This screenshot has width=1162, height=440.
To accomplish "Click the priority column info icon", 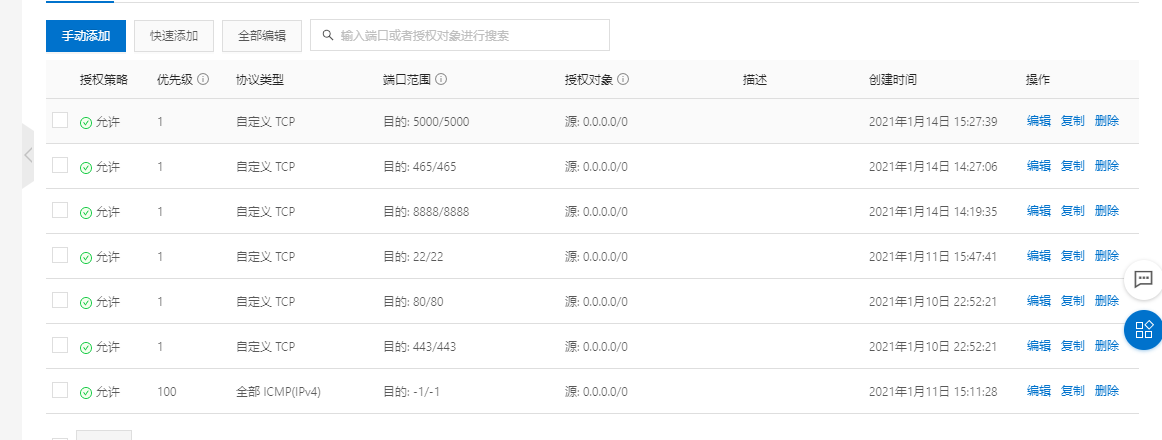I will click(x=203, y=80).
